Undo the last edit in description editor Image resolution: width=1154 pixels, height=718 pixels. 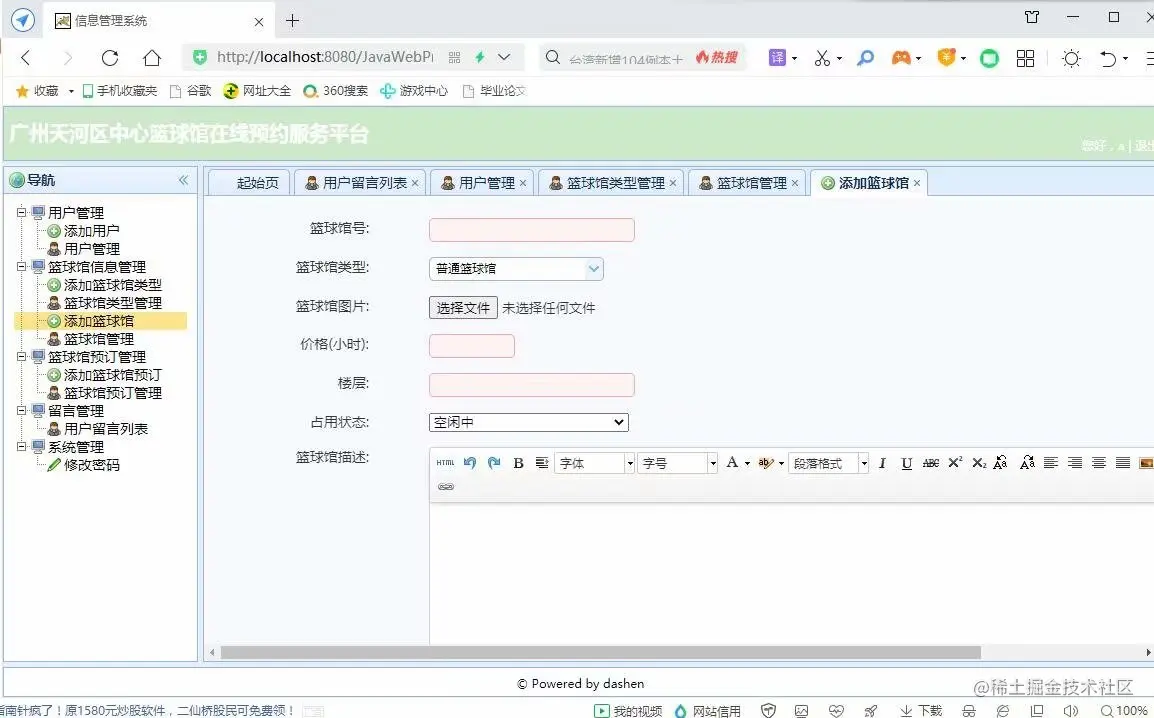coord(470,463)
